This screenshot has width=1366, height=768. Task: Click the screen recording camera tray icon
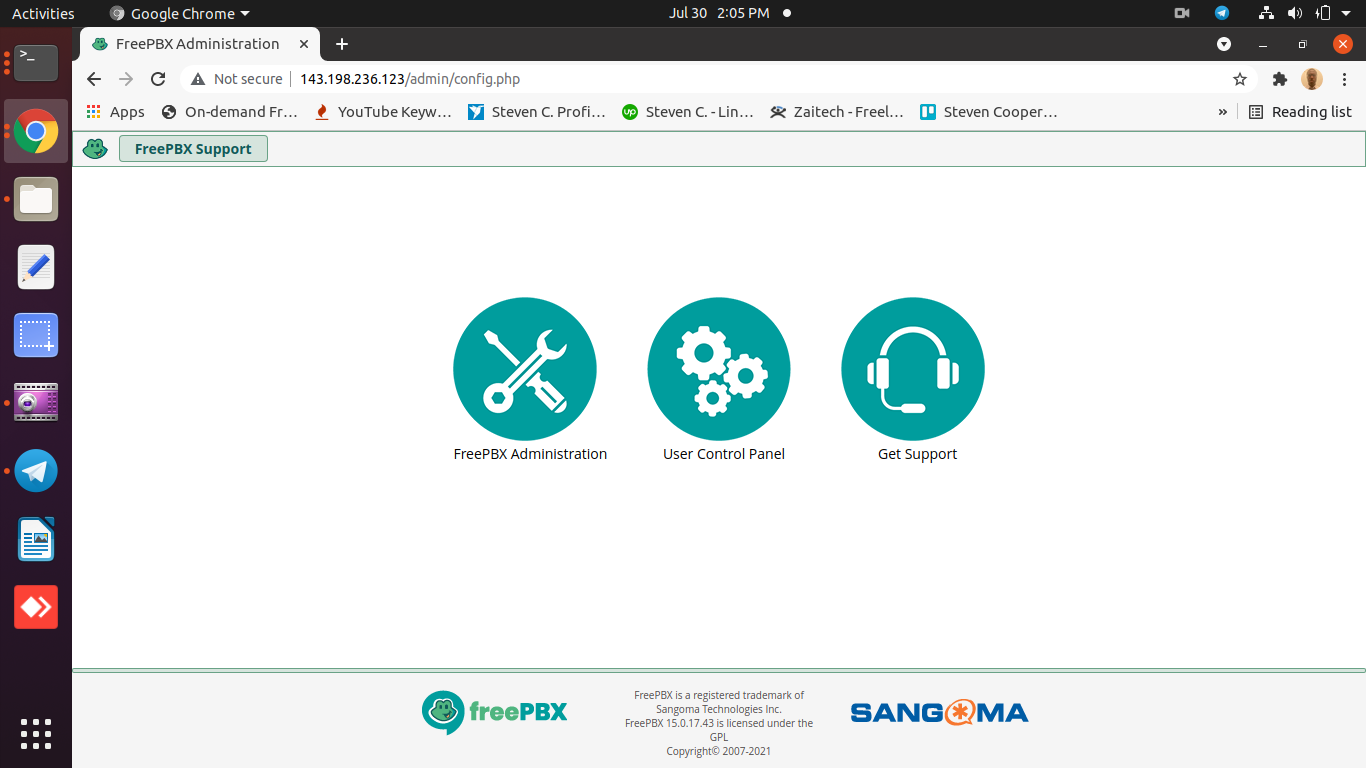tap(1182, 13)
